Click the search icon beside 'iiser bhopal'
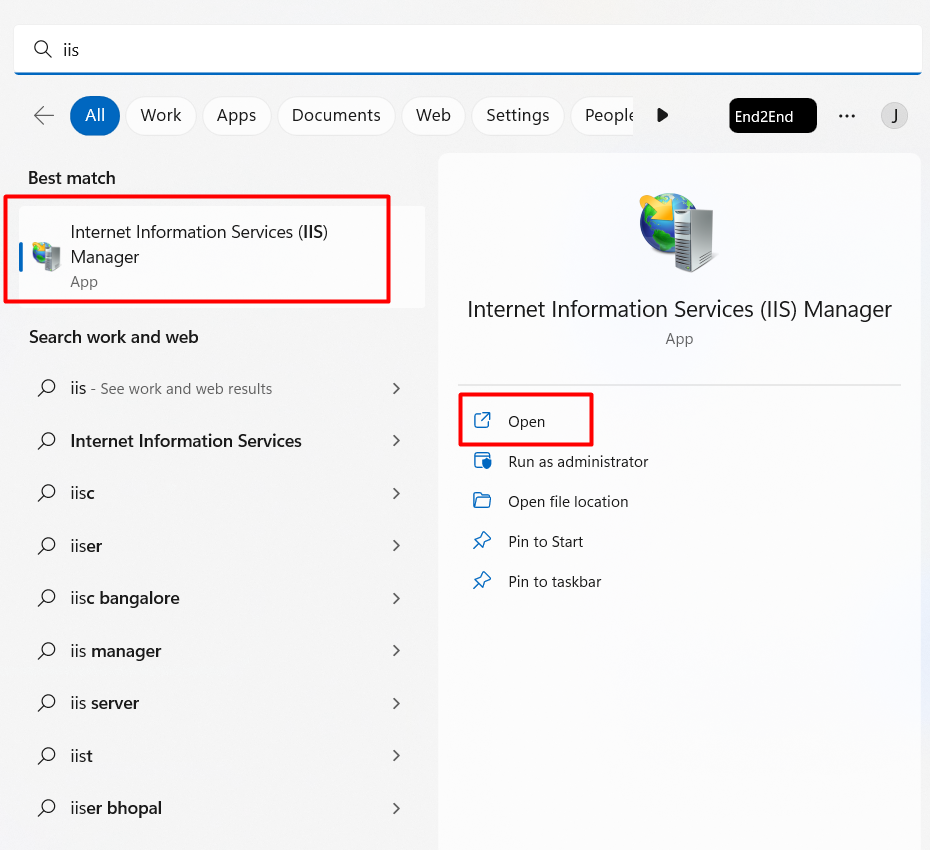The image size is (930, 850). tap(46, 808)
